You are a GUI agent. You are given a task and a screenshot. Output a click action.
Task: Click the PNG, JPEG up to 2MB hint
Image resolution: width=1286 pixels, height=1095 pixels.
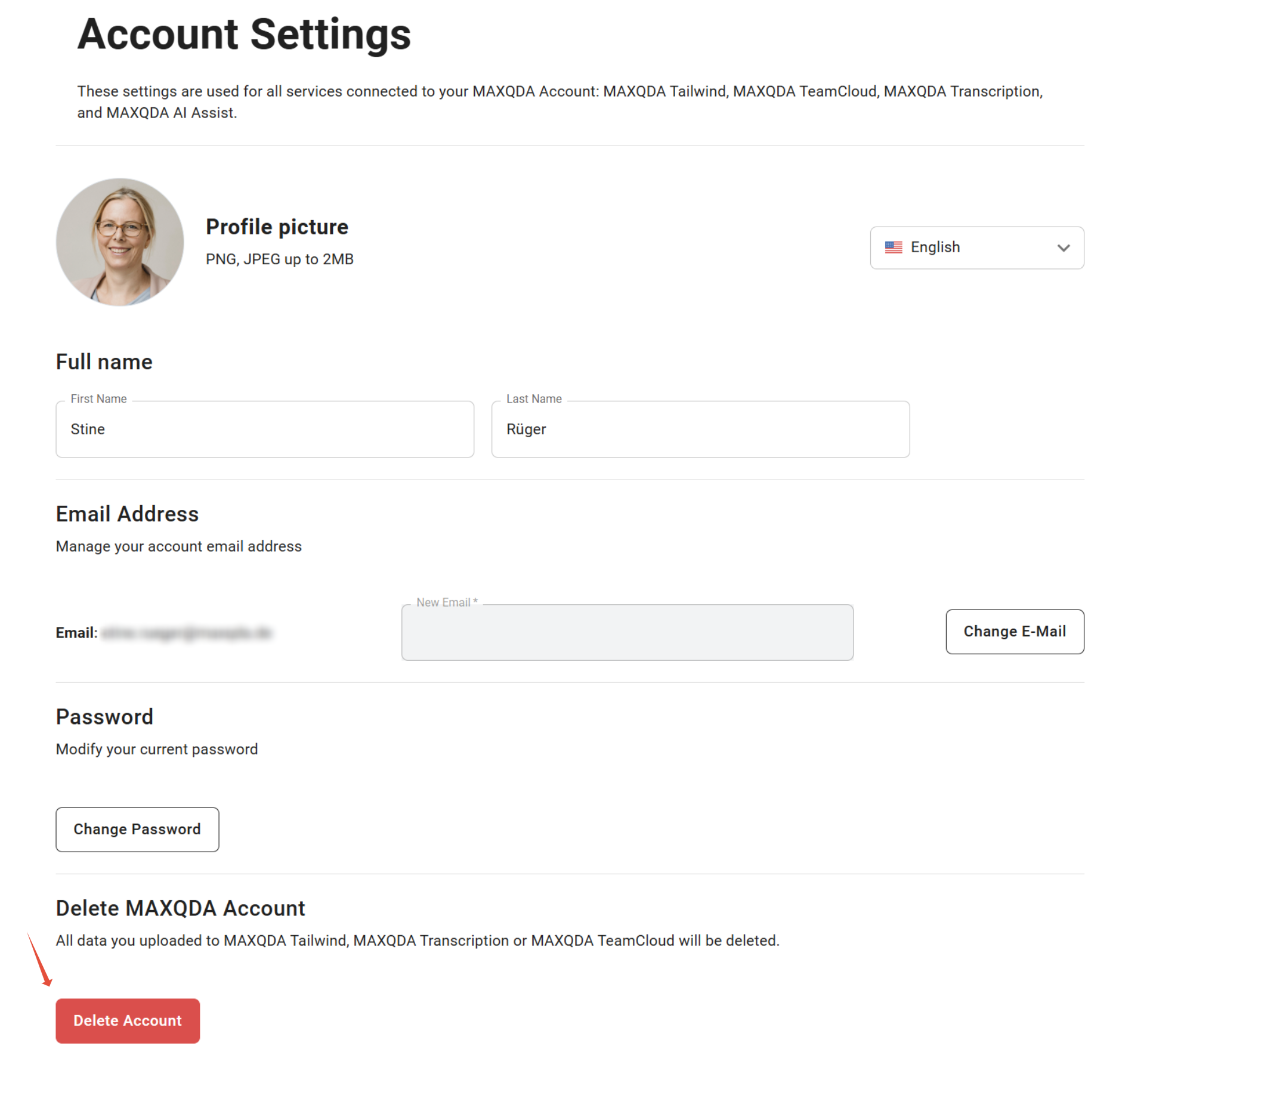pos(280,259)
